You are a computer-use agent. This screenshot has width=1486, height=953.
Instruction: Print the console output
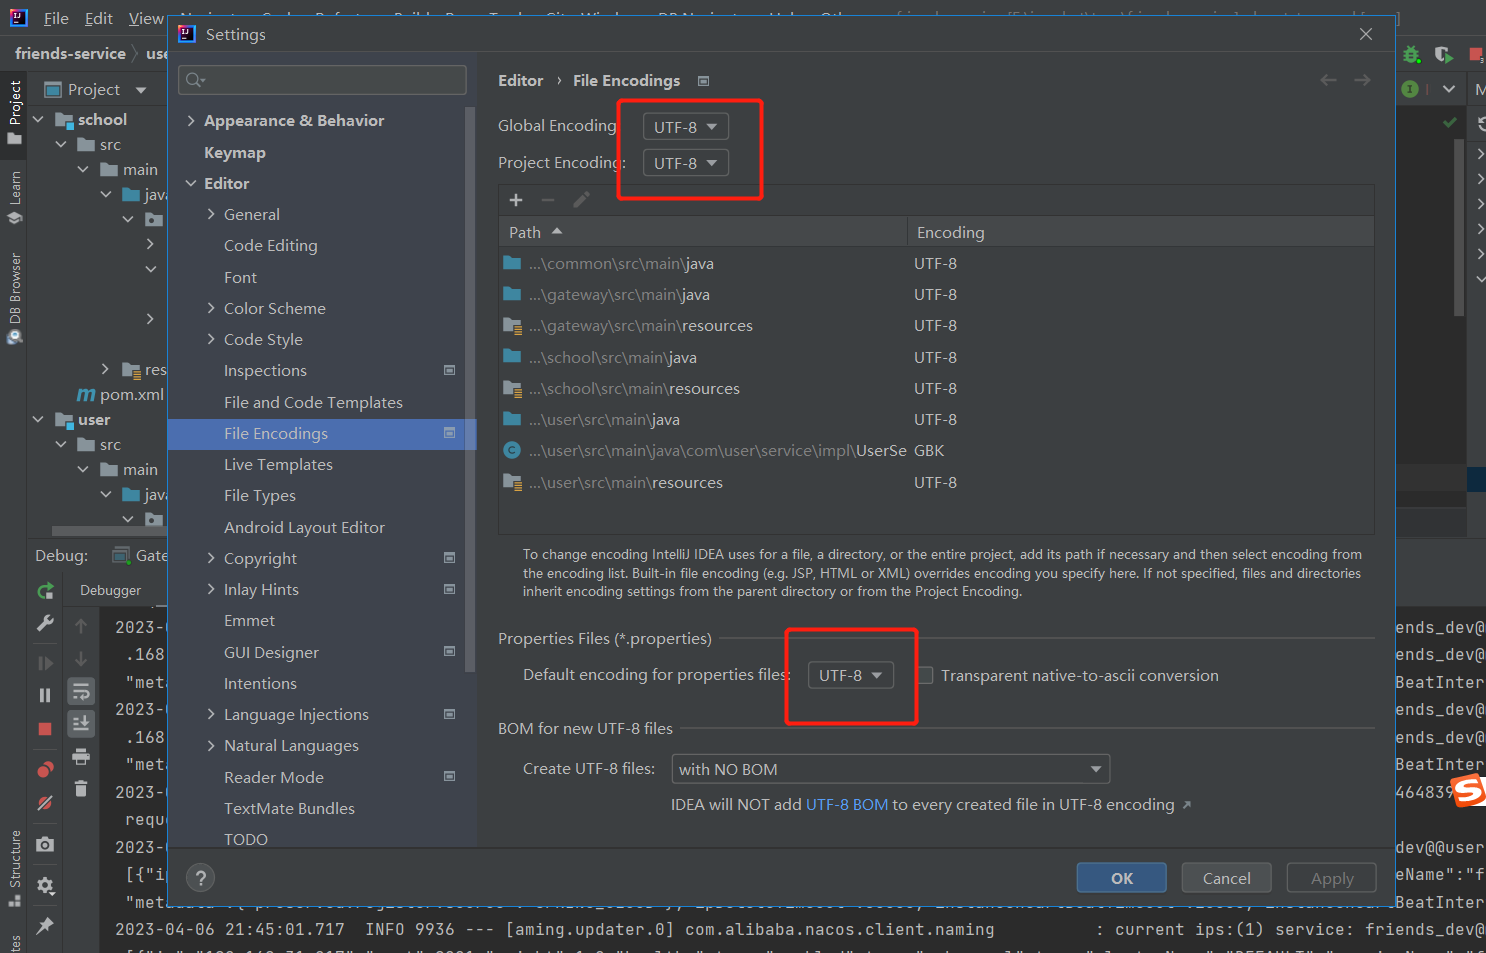(82, 757)
